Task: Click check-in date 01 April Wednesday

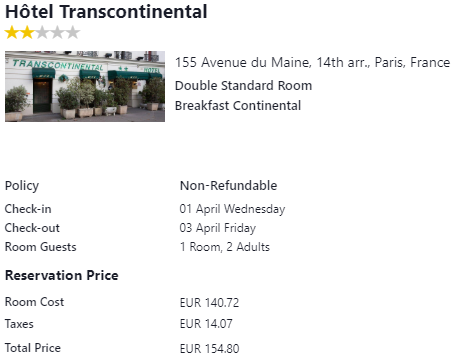Action: [232, 209]
